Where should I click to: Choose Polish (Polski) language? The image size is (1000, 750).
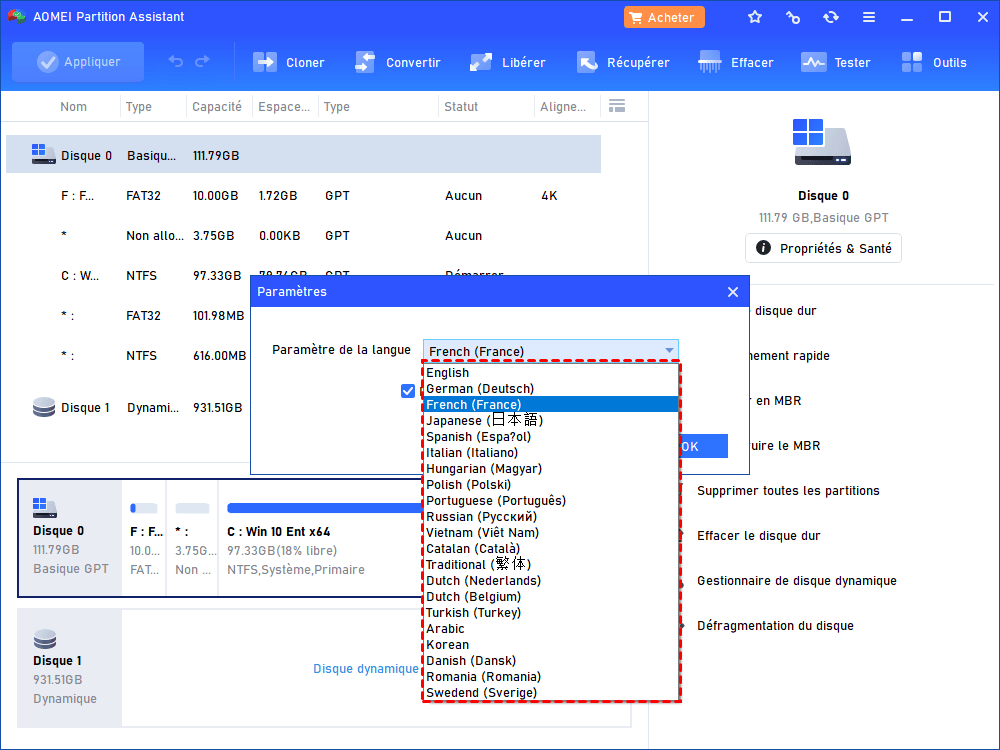(x=550, y=484)
